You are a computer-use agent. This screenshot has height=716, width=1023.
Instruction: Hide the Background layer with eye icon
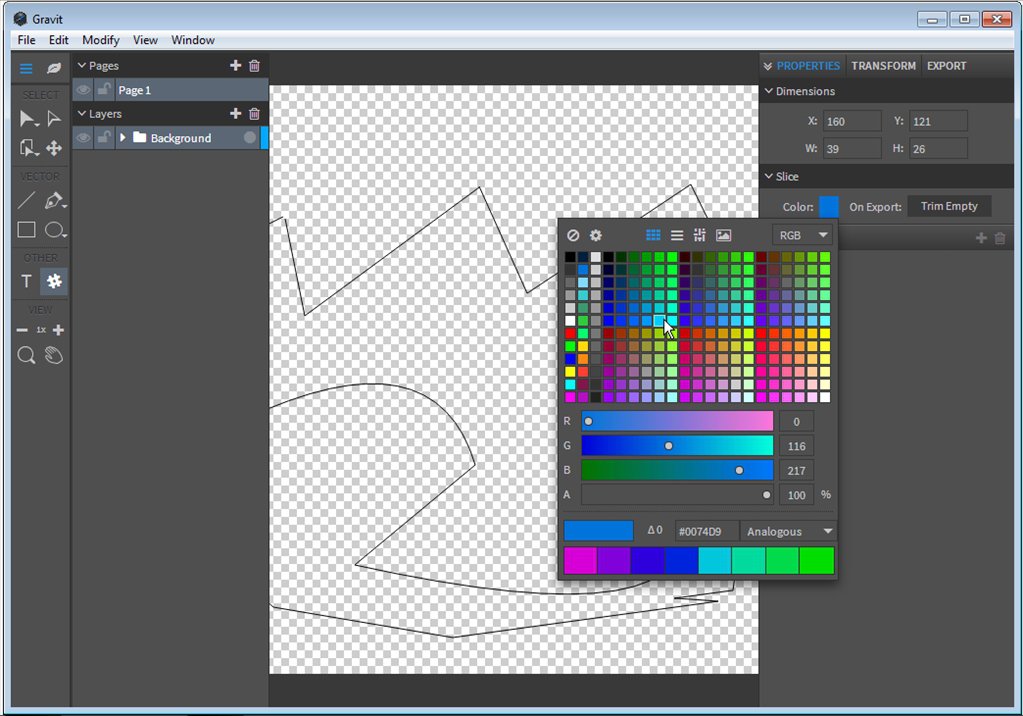click(x=84, y=138)
